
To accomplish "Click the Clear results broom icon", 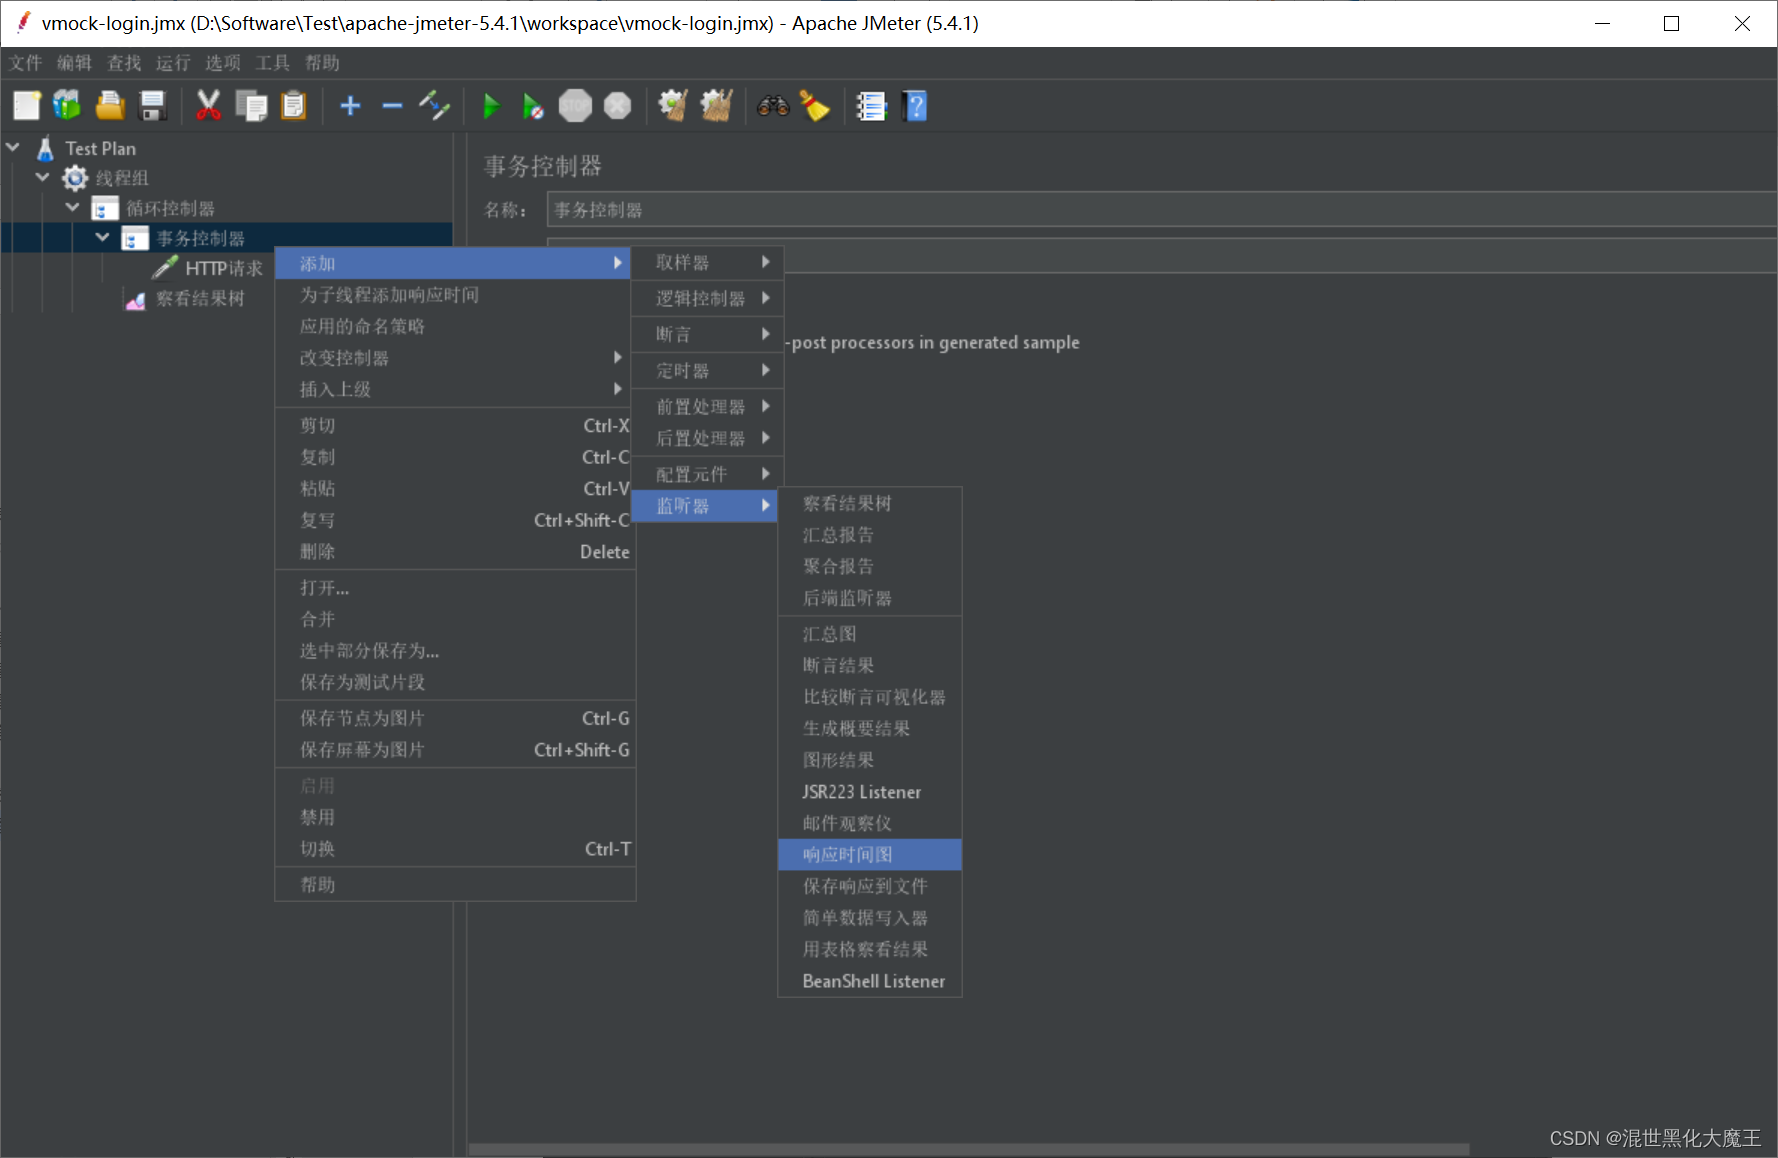I will pos(673,105).
